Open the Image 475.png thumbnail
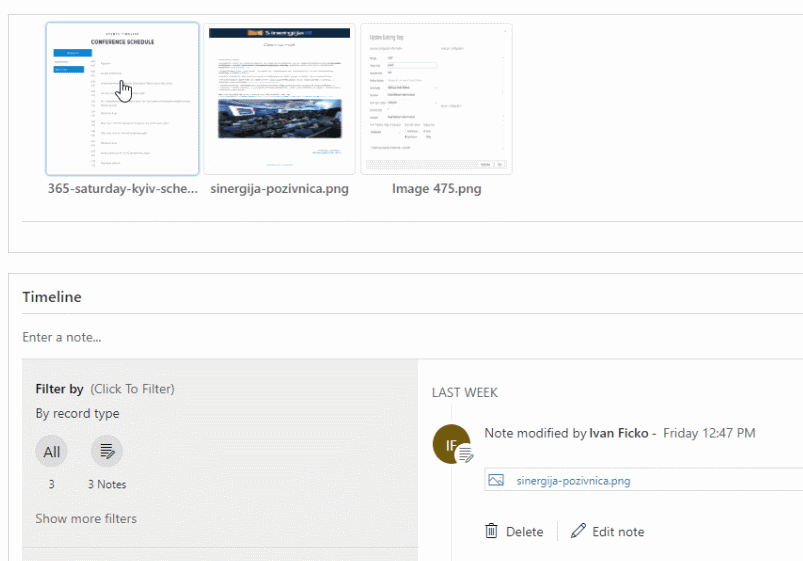803x561 pixels. point(436,99)
